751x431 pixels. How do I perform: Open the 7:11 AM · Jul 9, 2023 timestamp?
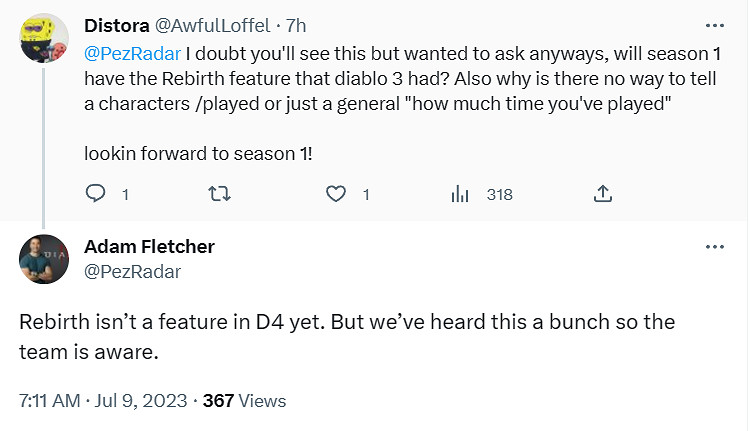[x=103, y=401]
